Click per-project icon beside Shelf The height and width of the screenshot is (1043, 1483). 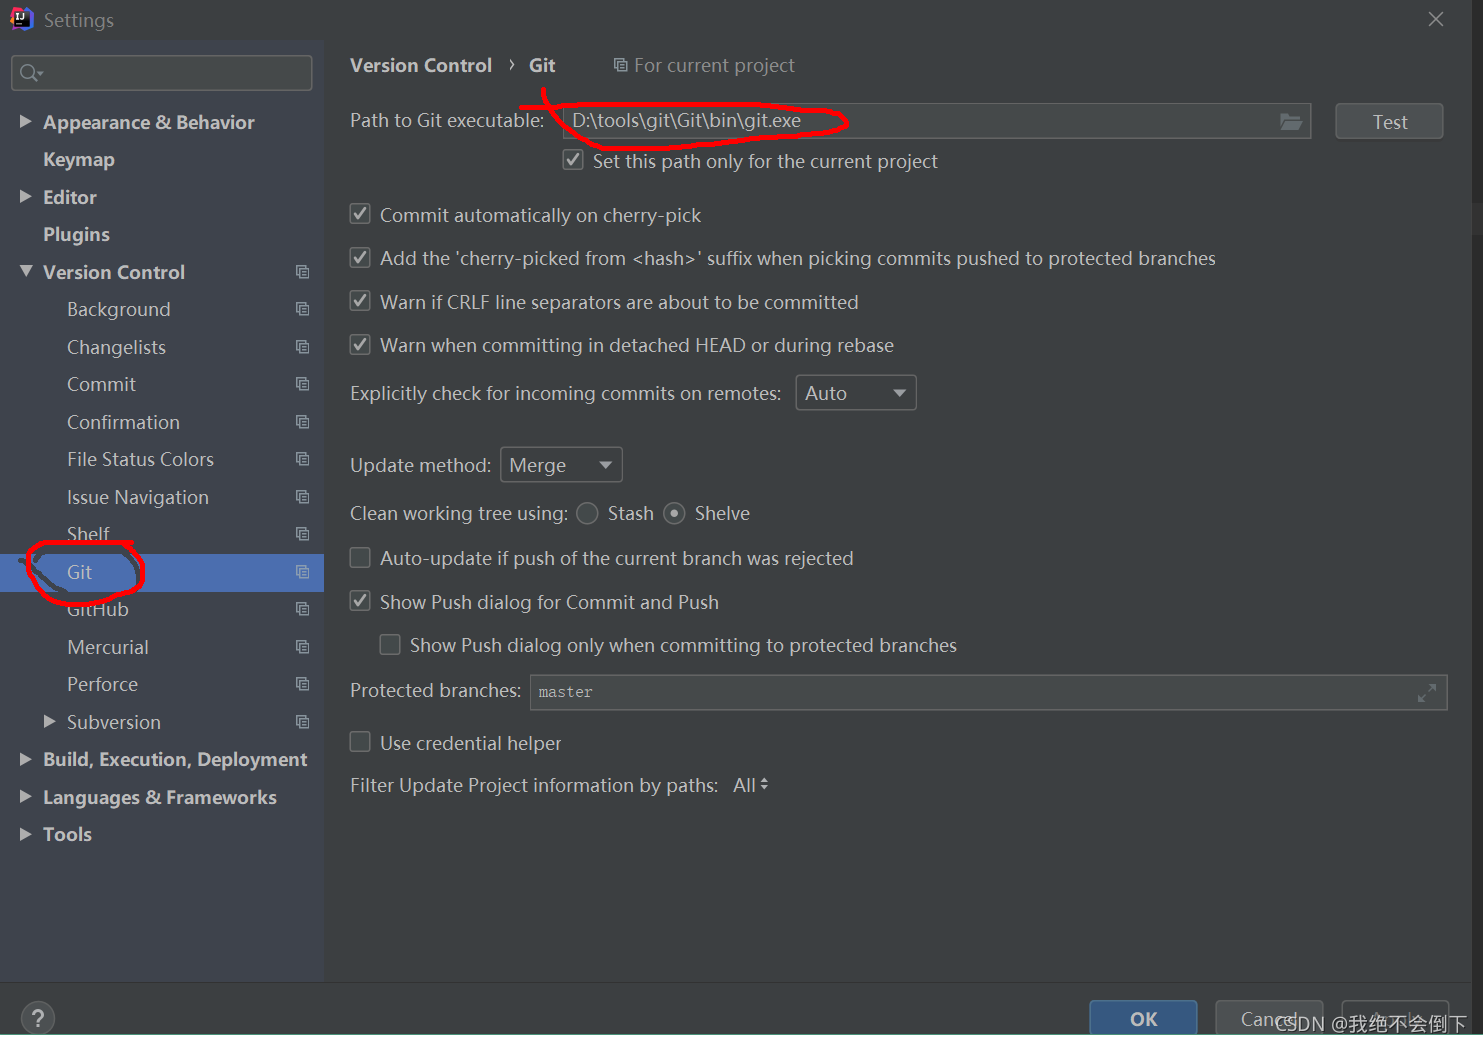(302, 534)
